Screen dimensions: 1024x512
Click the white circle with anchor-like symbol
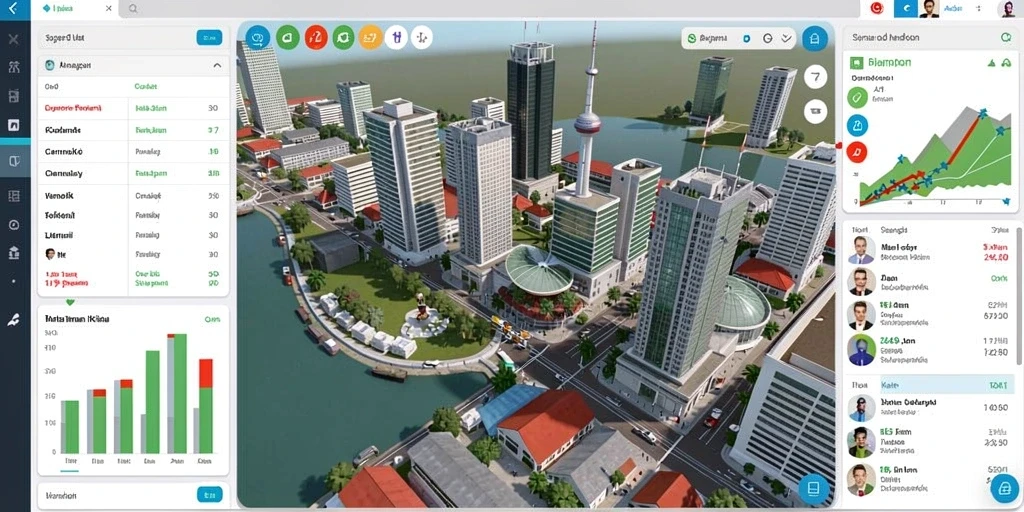[421, 37]
